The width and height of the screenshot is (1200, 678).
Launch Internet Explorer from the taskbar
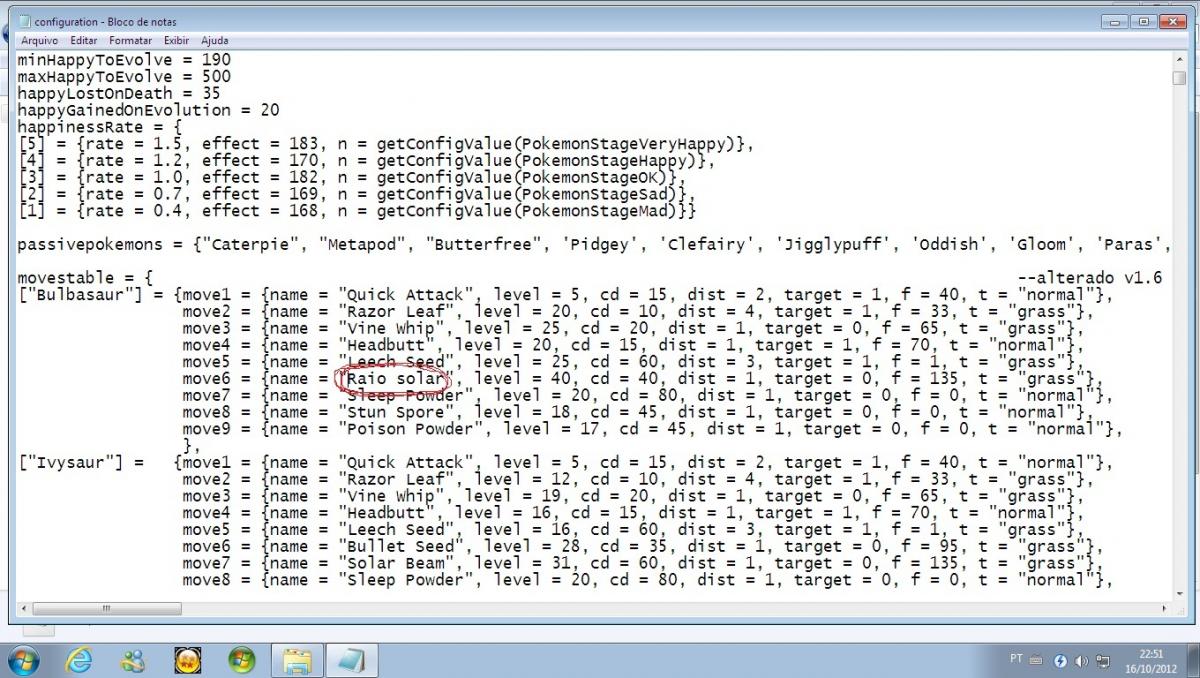(x=79, y=660)
